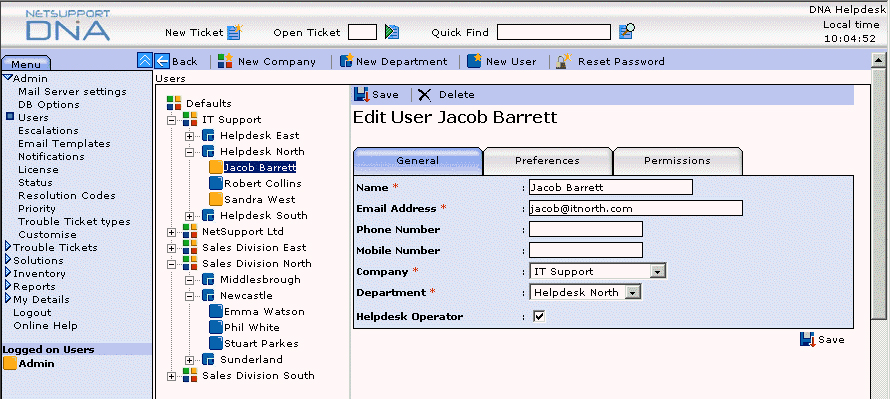Click the Trouble Ticket types link
The width and height of the screenshot is (890, 399).
coord(74,221)
